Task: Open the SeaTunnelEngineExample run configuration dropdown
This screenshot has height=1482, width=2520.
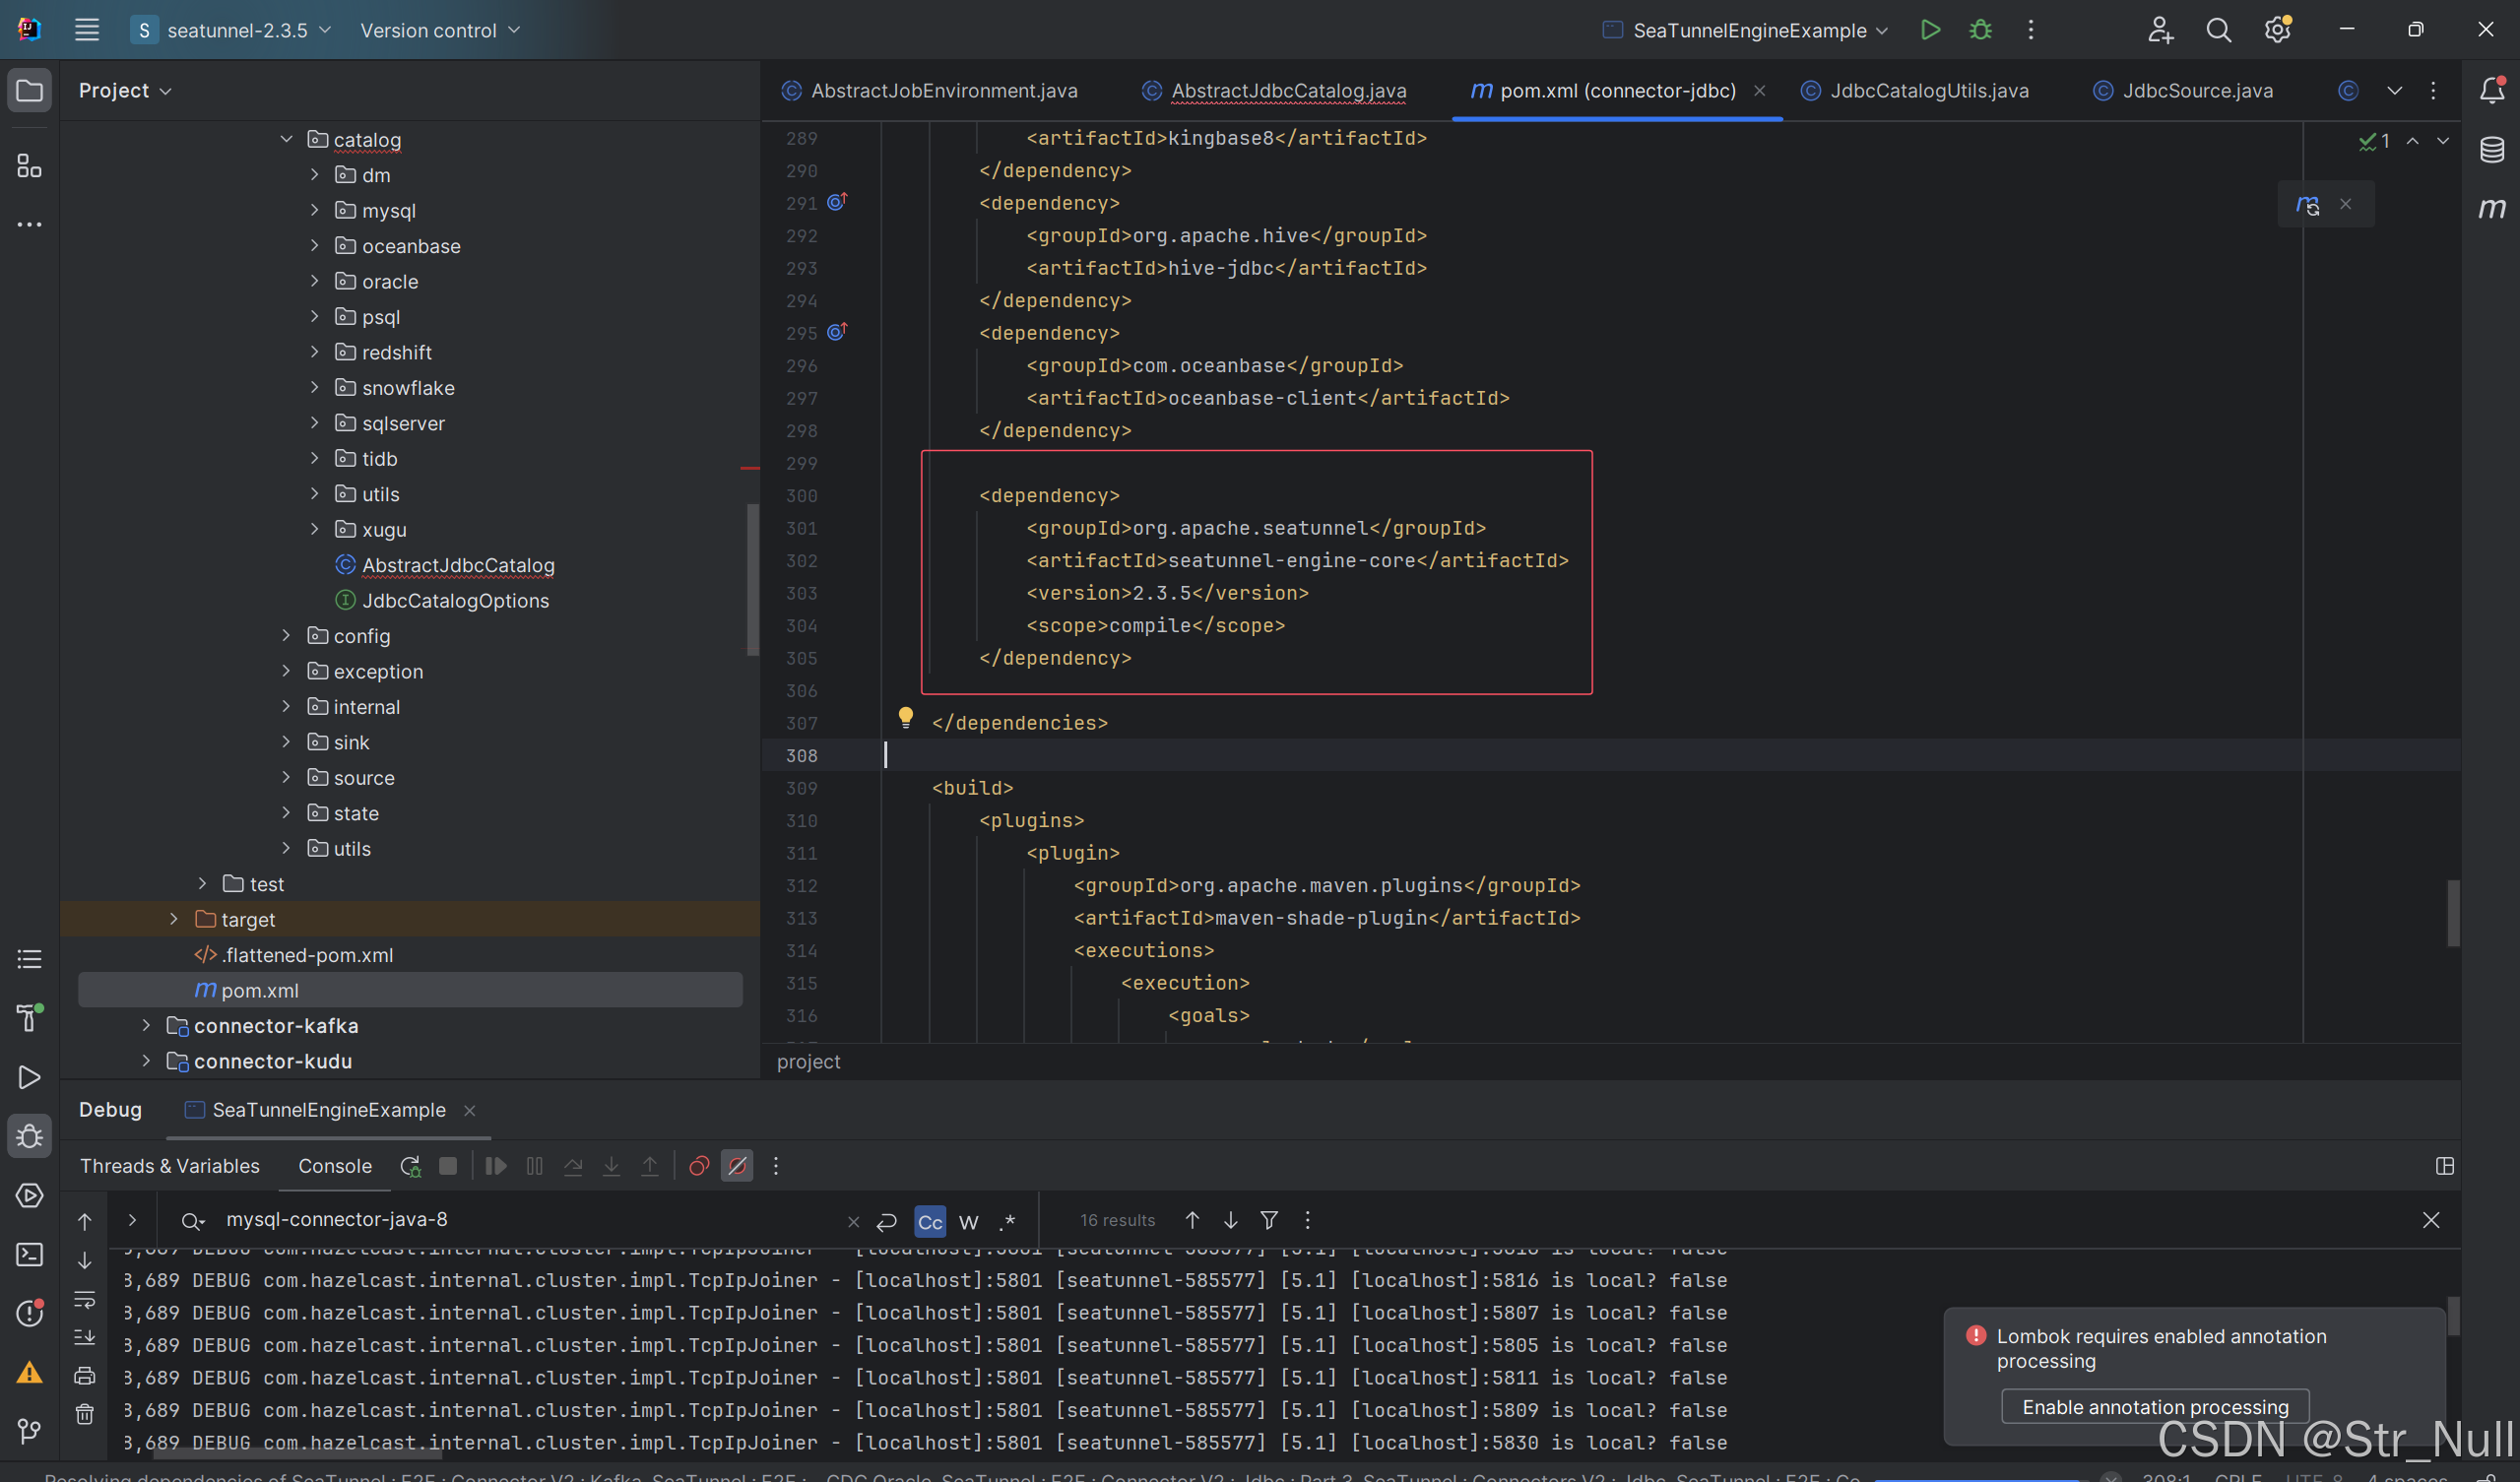Action: pyautogui.click(x=1745, y=30)
